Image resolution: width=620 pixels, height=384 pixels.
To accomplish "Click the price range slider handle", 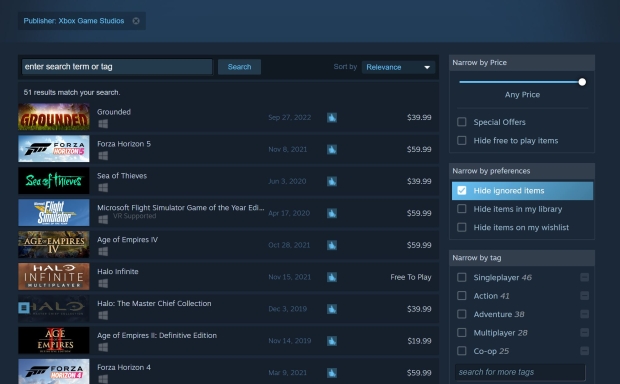I will tap(582, 82).
